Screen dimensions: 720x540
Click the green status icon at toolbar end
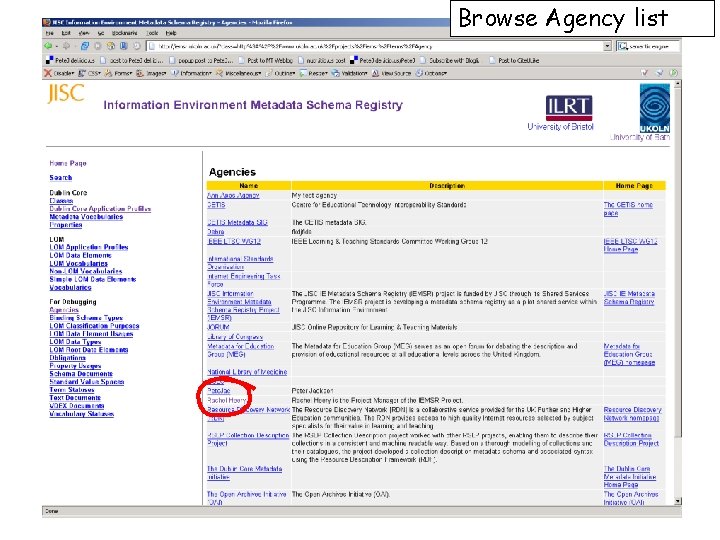coord(674,73)
